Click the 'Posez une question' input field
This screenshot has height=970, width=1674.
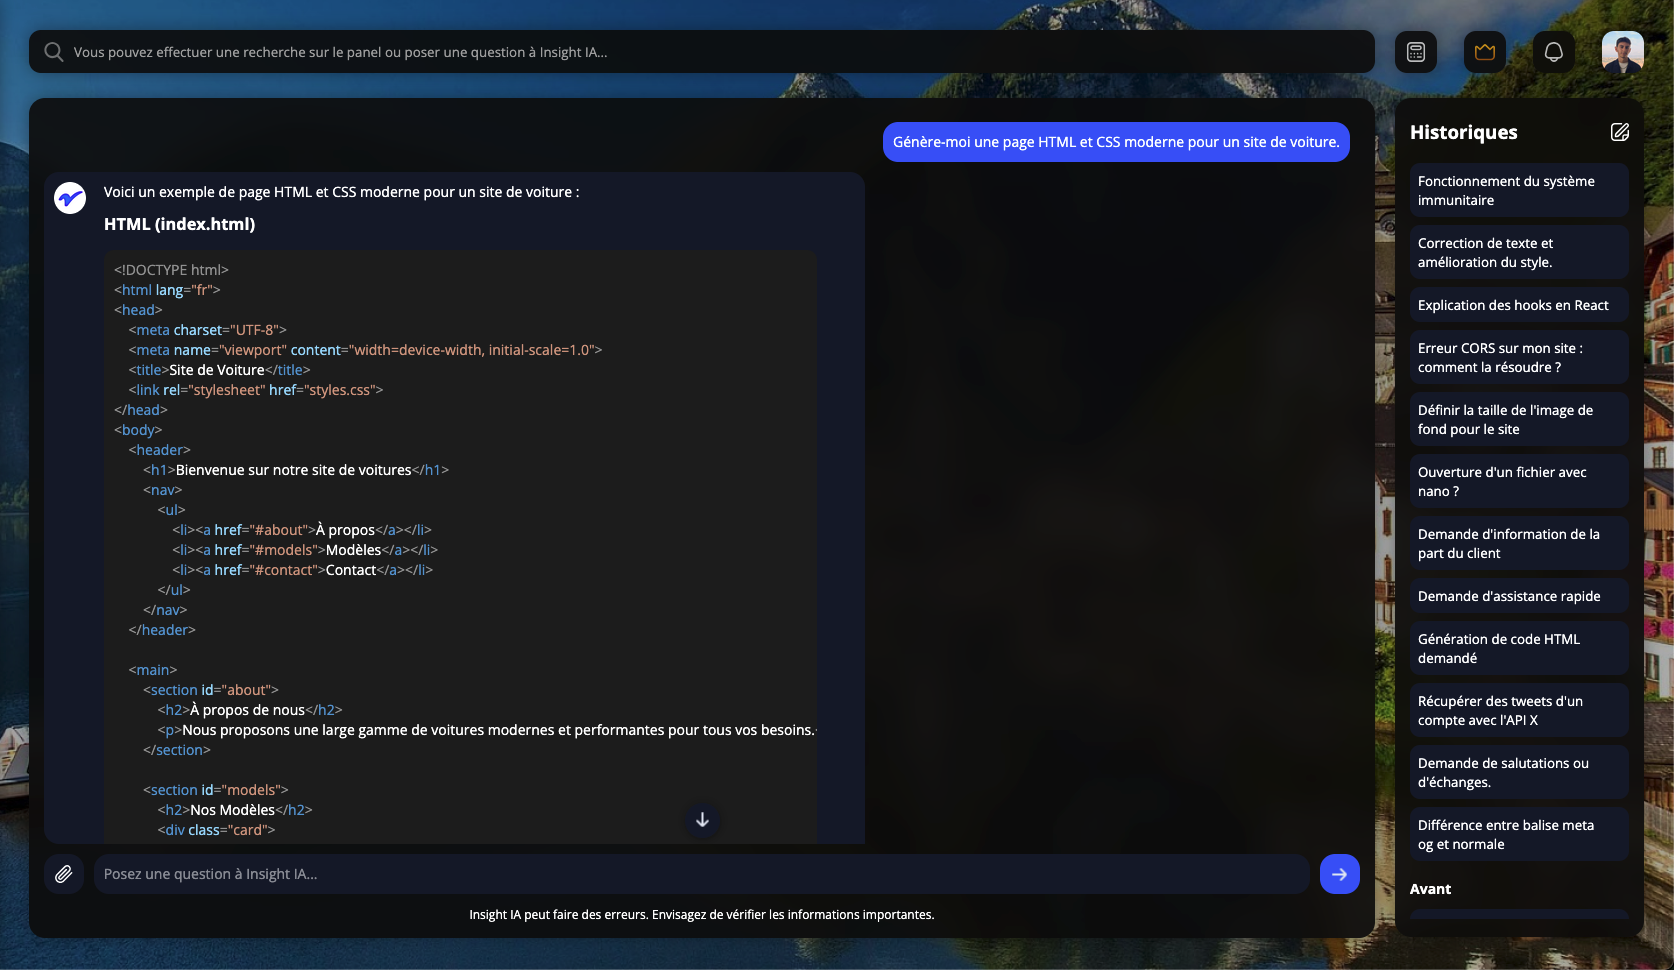point(702,874)
